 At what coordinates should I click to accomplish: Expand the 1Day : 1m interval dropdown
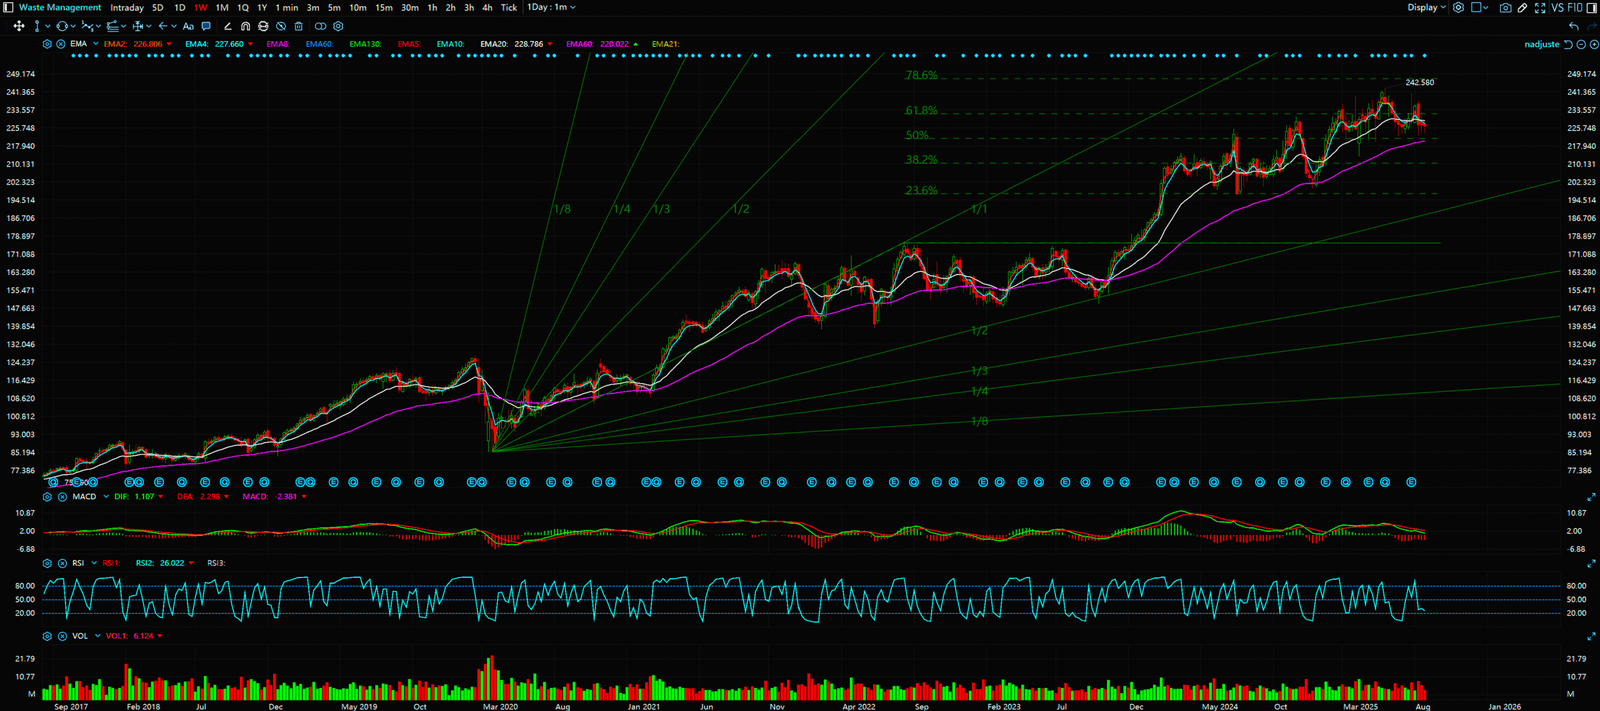click(x=552, y=8)
